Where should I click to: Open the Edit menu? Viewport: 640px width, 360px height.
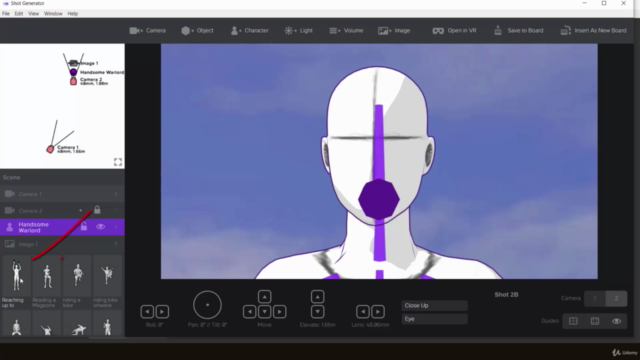(x=19, y=13)
